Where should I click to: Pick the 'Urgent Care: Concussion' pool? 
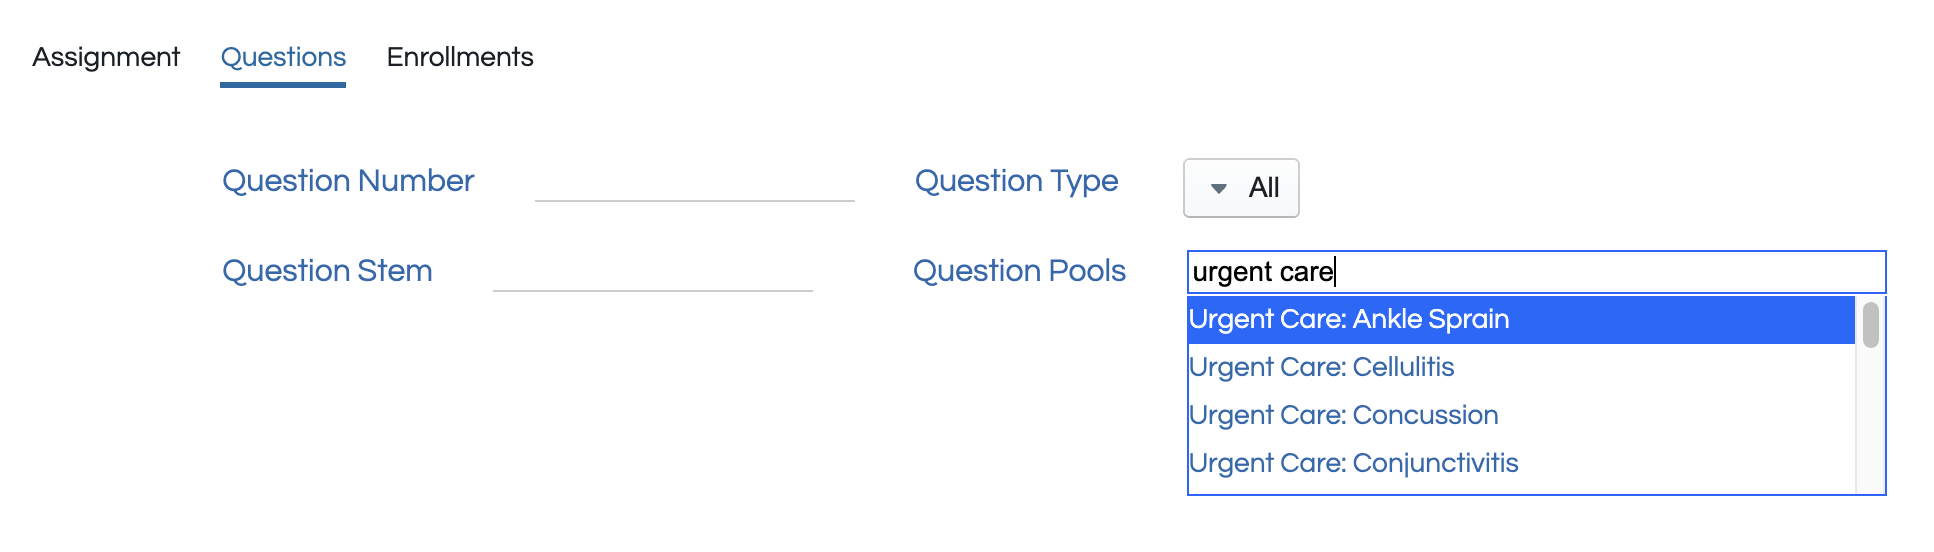tap(1343, 416)
